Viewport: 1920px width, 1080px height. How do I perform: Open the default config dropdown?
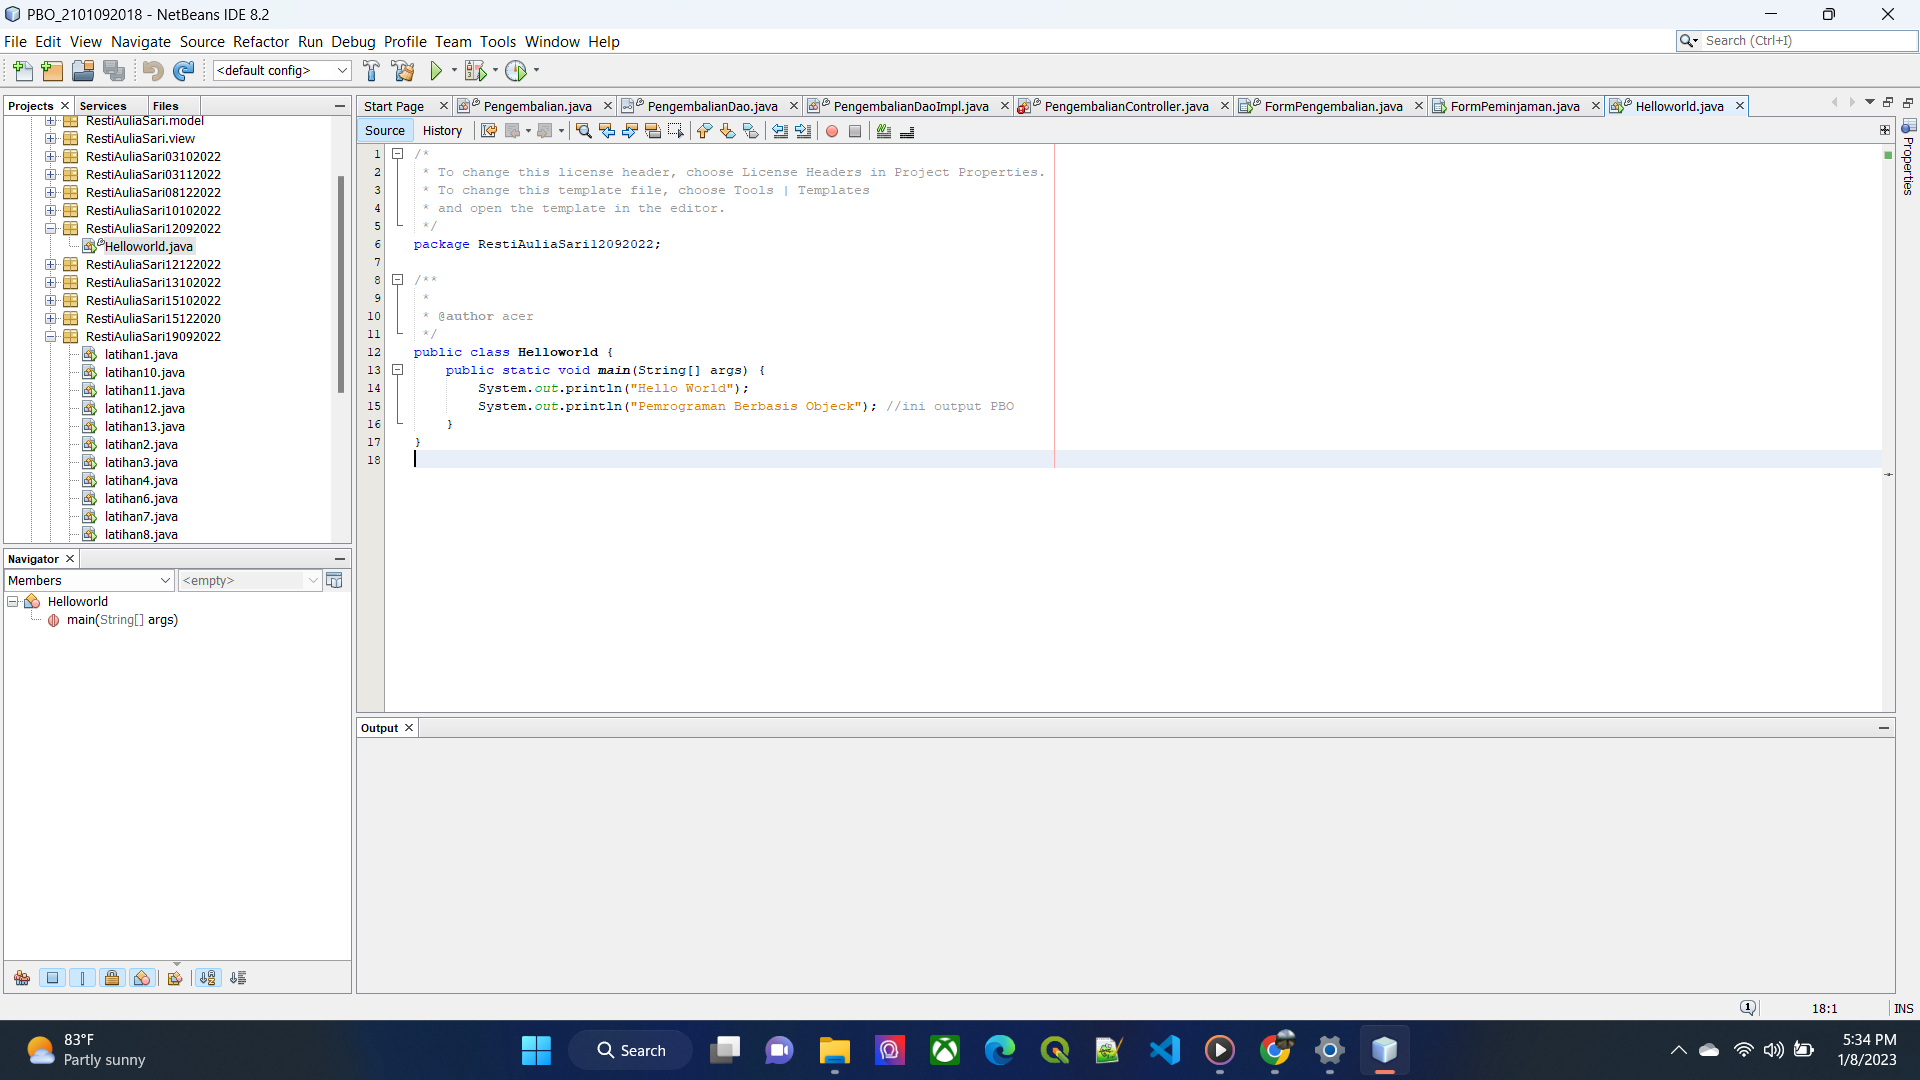pos(282,71)
